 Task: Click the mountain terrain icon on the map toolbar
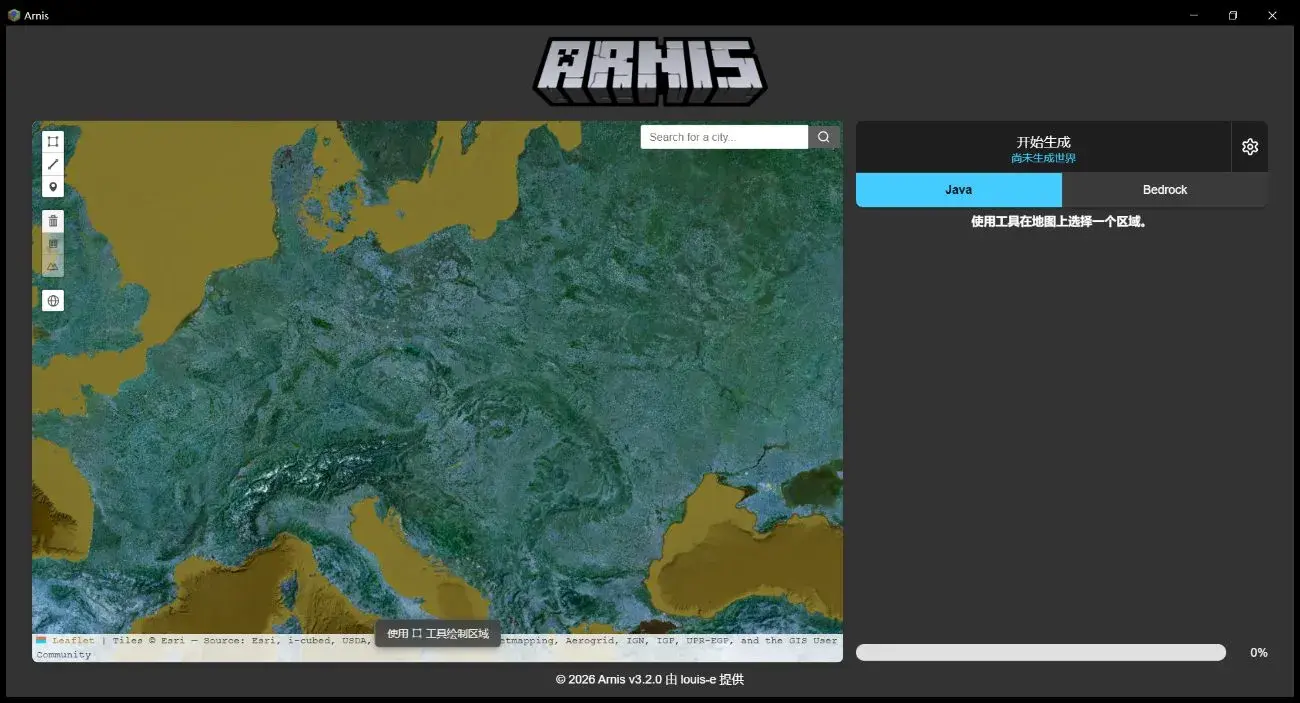click(53, 265)
